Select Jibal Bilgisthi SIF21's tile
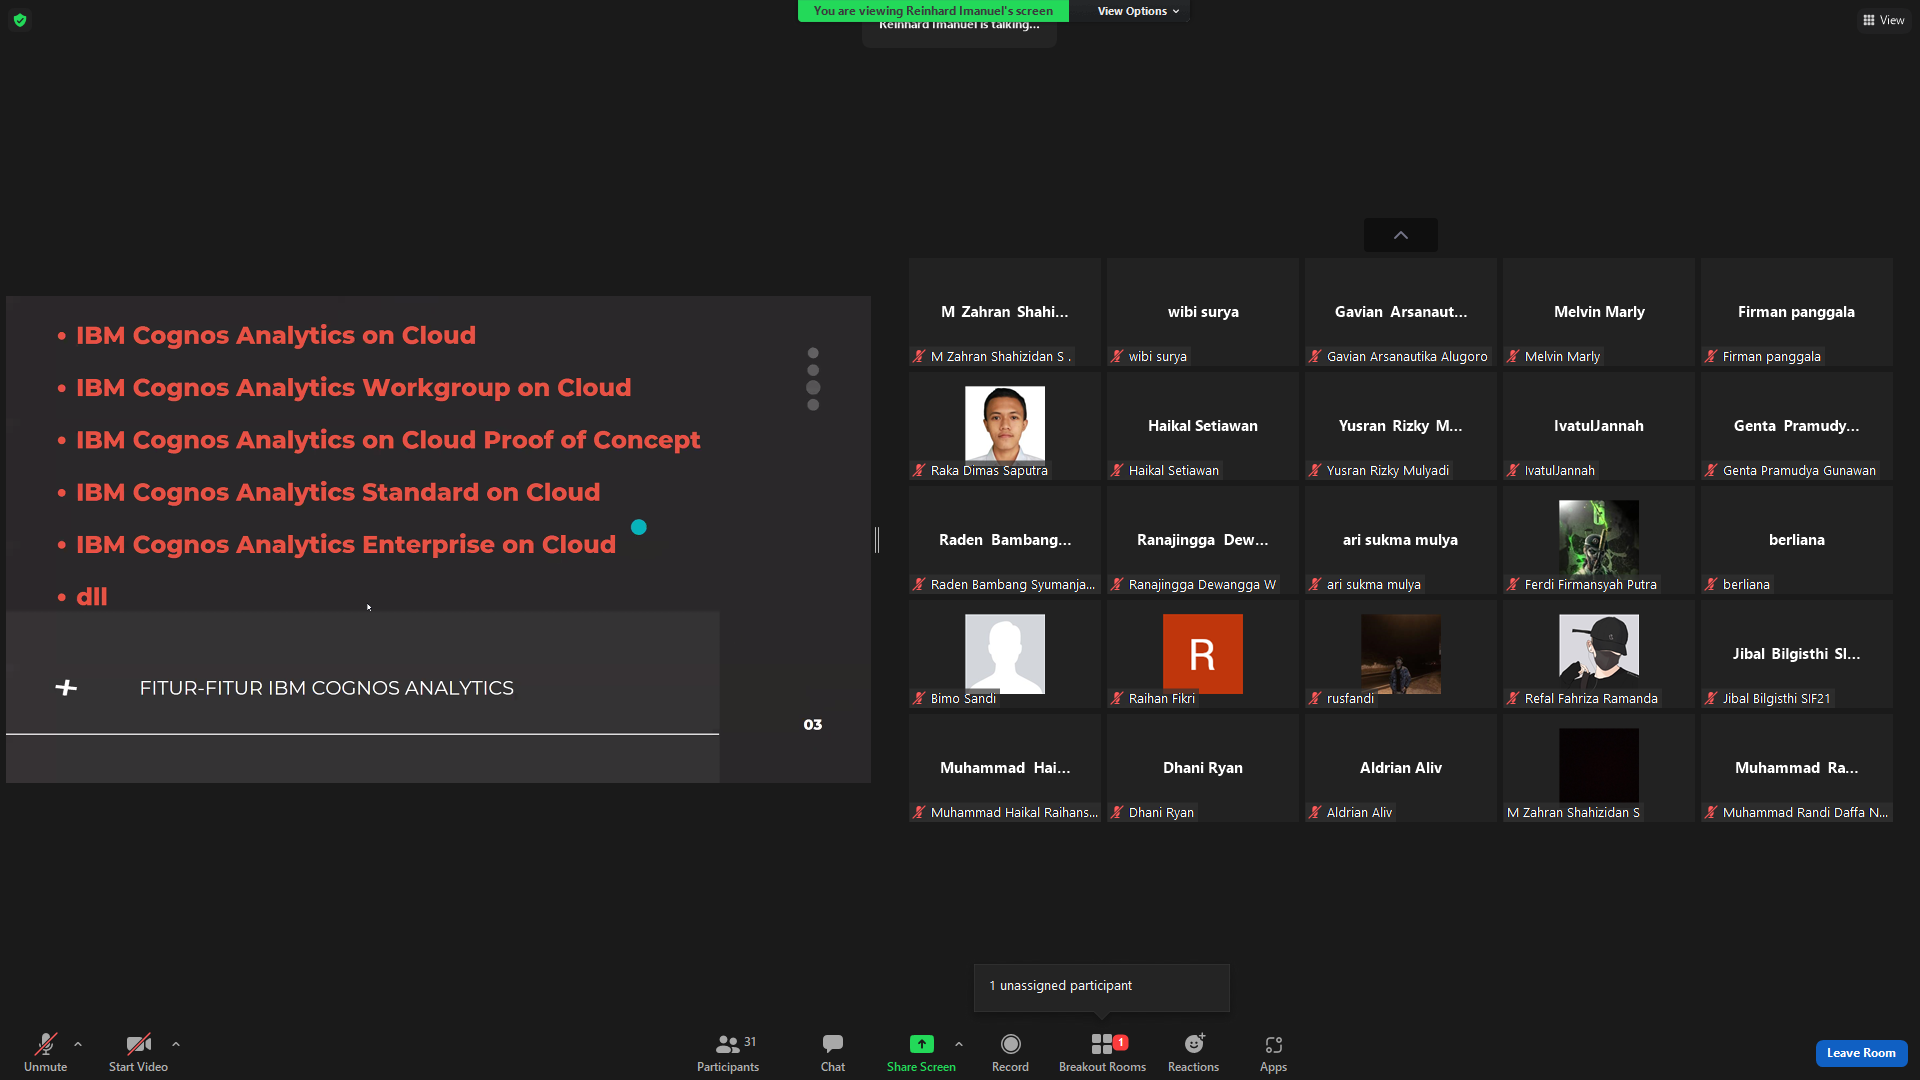This screenshot has width=1920, height=1080. pyautogui.click(x=1797, y=654)
